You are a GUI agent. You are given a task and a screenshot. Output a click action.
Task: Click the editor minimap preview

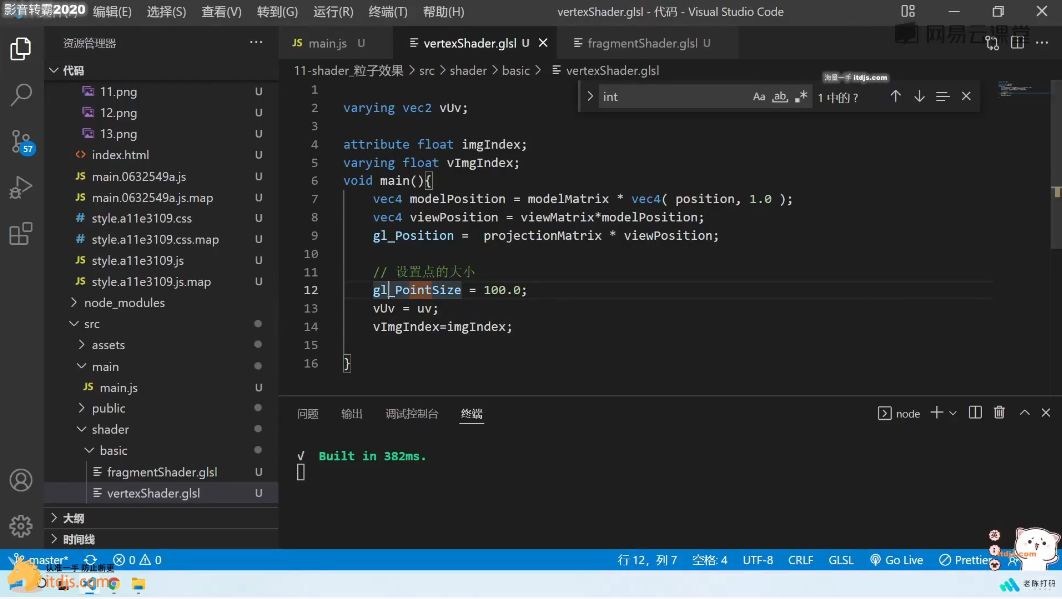(1021, 89)
